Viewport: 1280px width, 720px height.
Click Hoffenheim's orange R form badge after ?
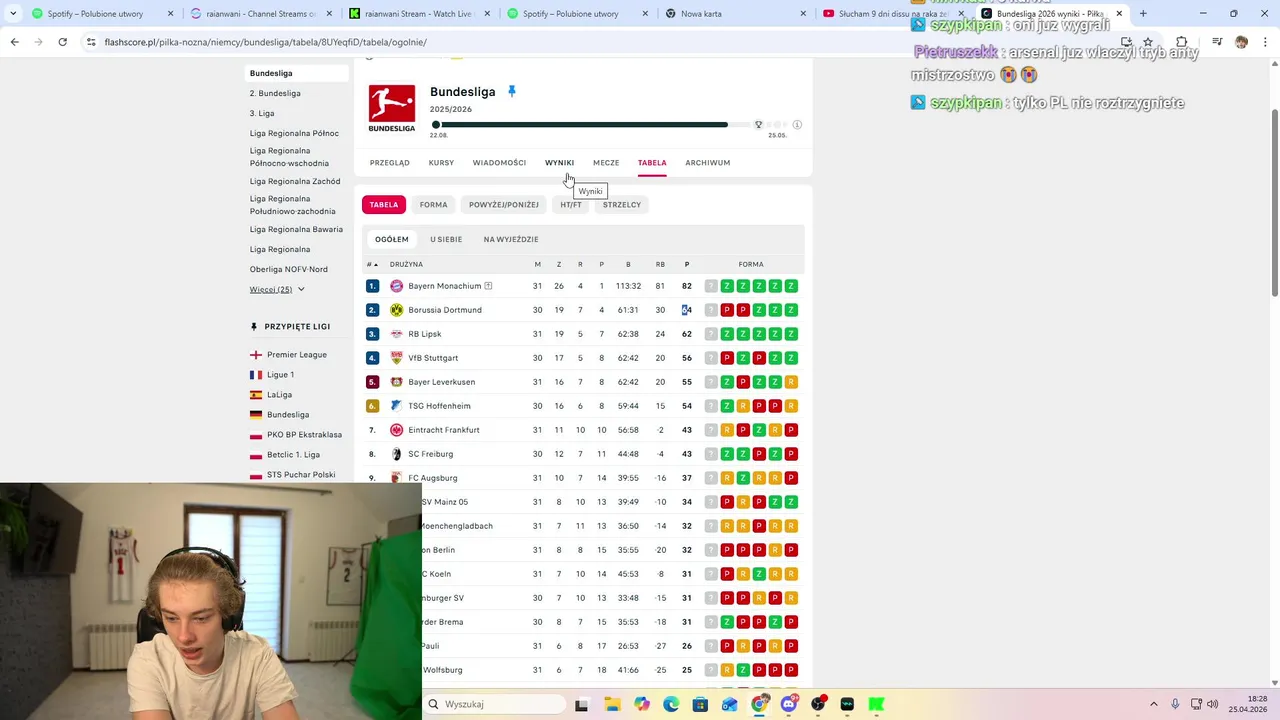pos(743,406)
